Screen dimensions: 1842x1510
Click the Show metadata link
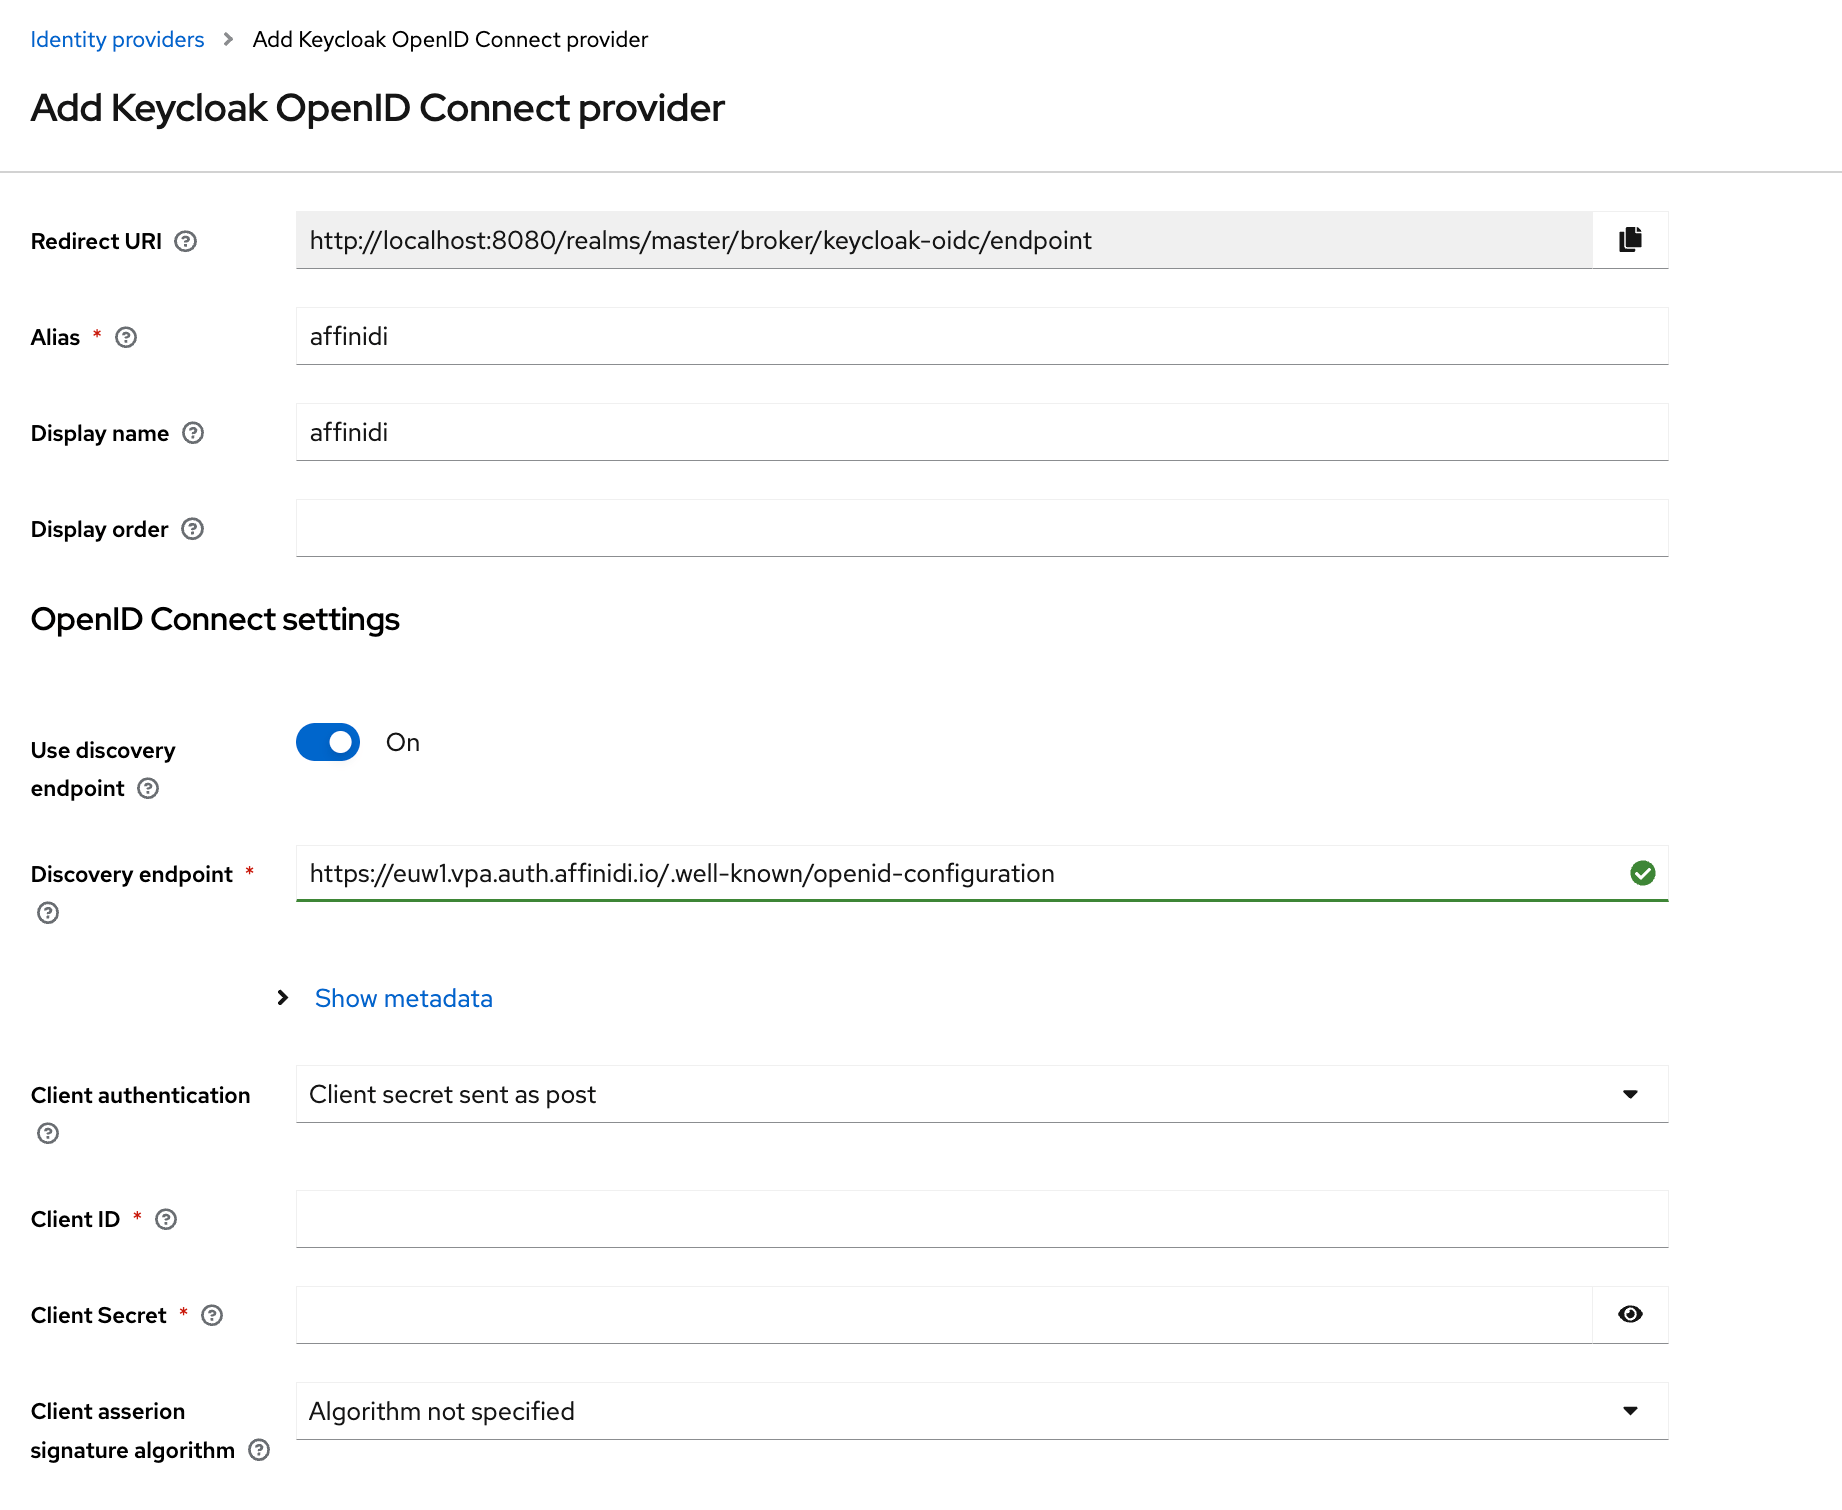click(403, 997)
